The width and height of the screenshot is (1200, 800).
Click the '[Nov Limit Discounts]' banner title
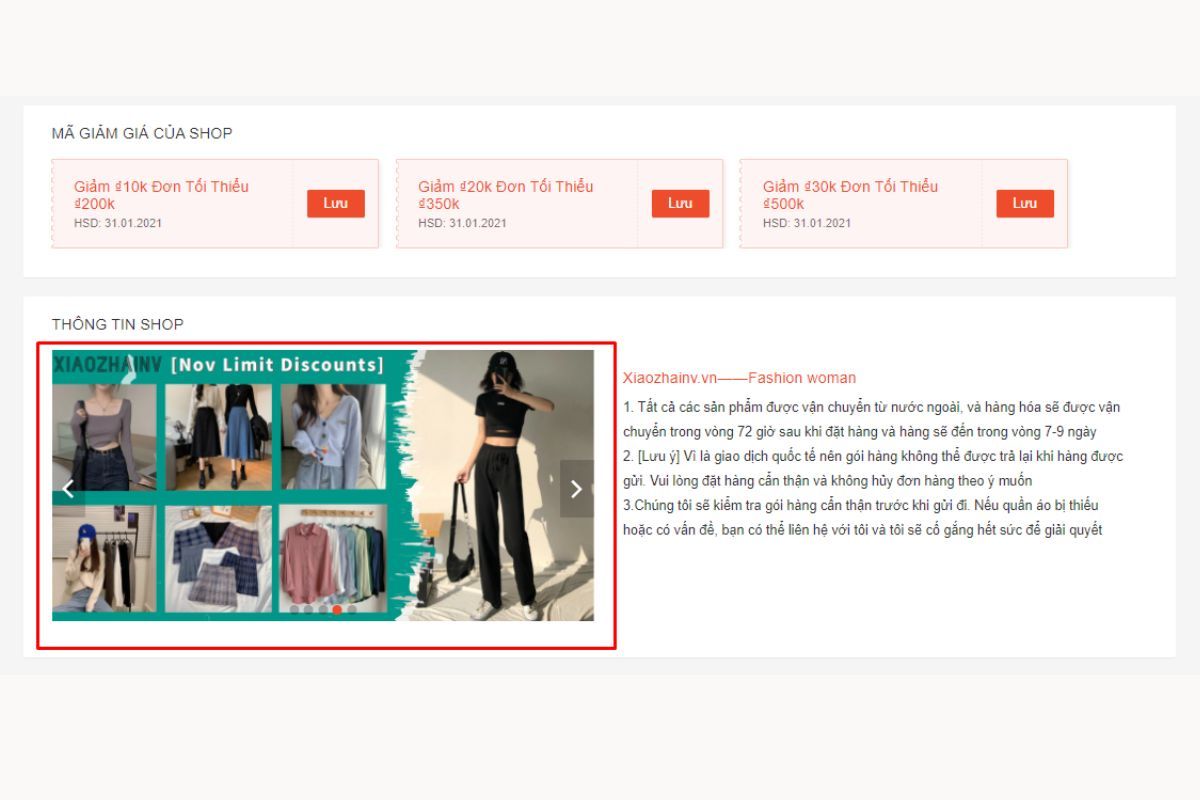click(x=277, y=364)
